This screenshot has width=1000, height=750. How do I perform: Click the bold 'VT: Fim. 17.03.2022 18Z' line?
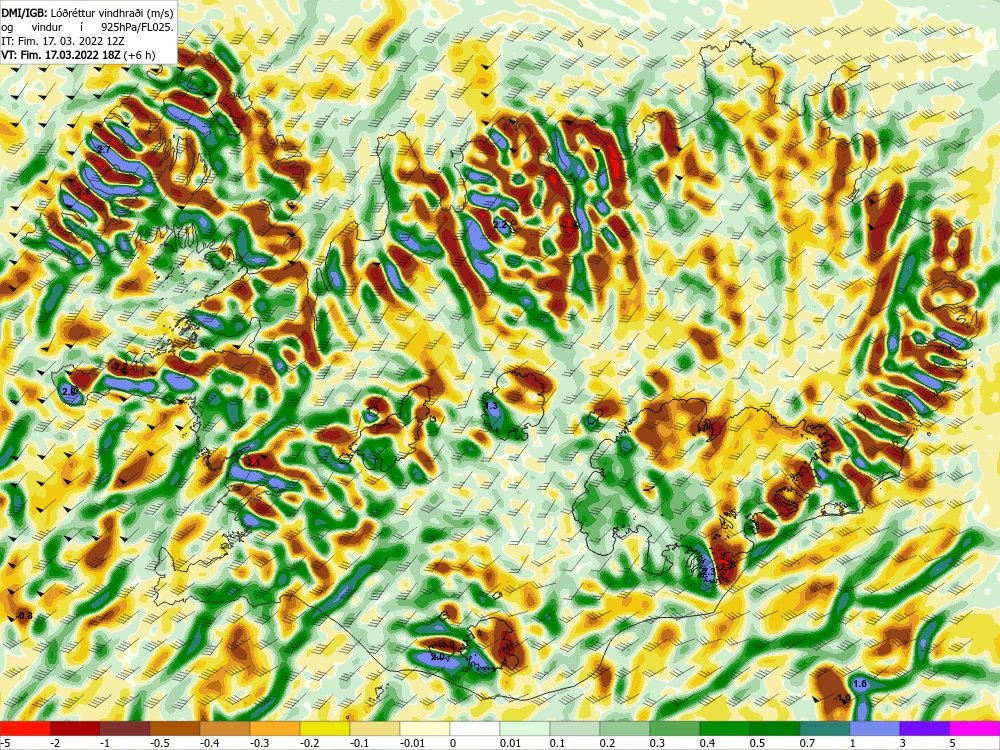point(61,55)
